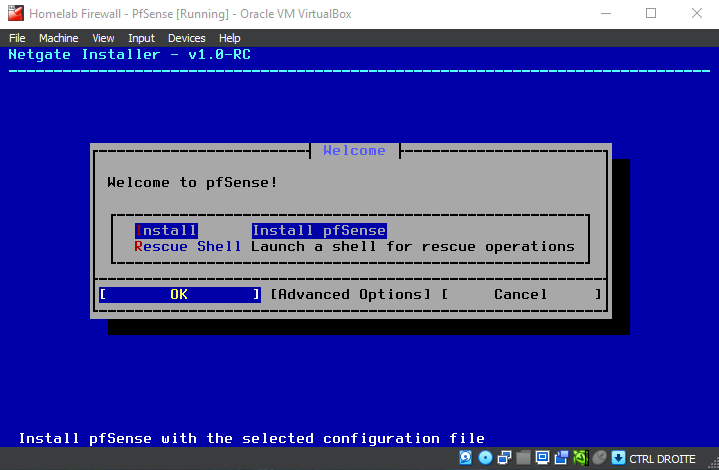Click the 'Install pfSense' description text

[319, 230]
